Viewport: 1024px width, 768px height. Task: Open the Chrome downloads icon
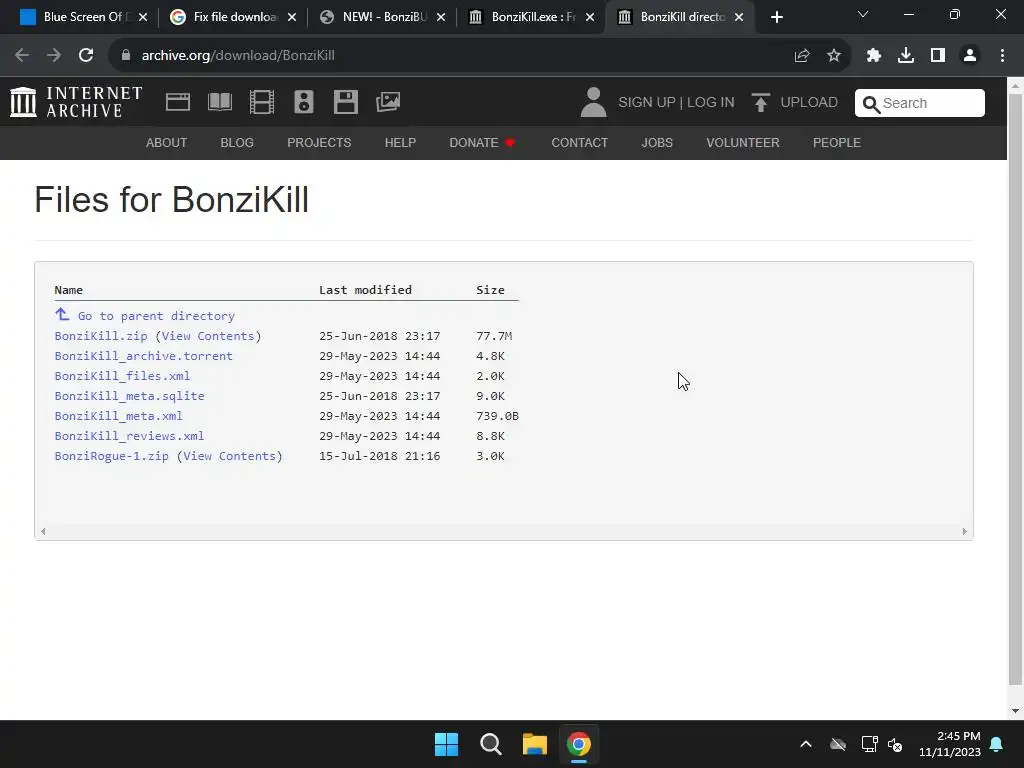click(x=906, y=56)
